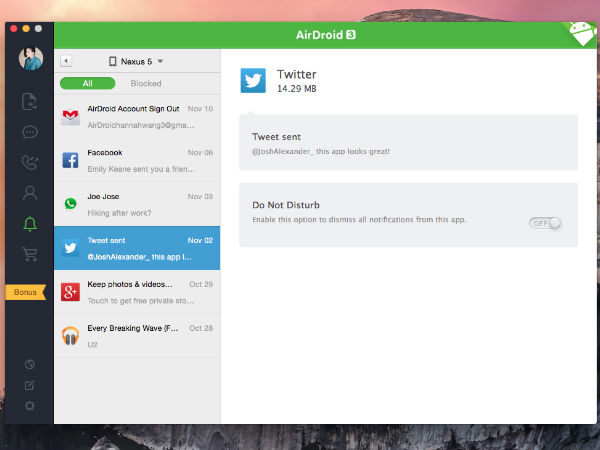The width and height of the screenshot is (600, 450).
Task: Expand the Nexus 5 device dropdown
Action: pos(136,61)
